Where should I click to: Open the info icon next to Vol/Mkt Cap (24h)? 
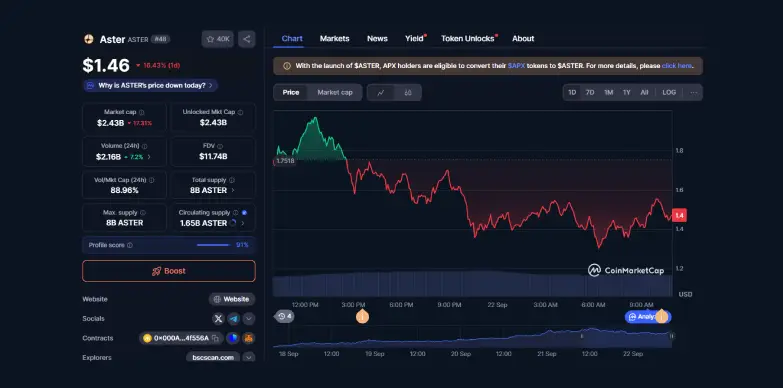point(151,180)
